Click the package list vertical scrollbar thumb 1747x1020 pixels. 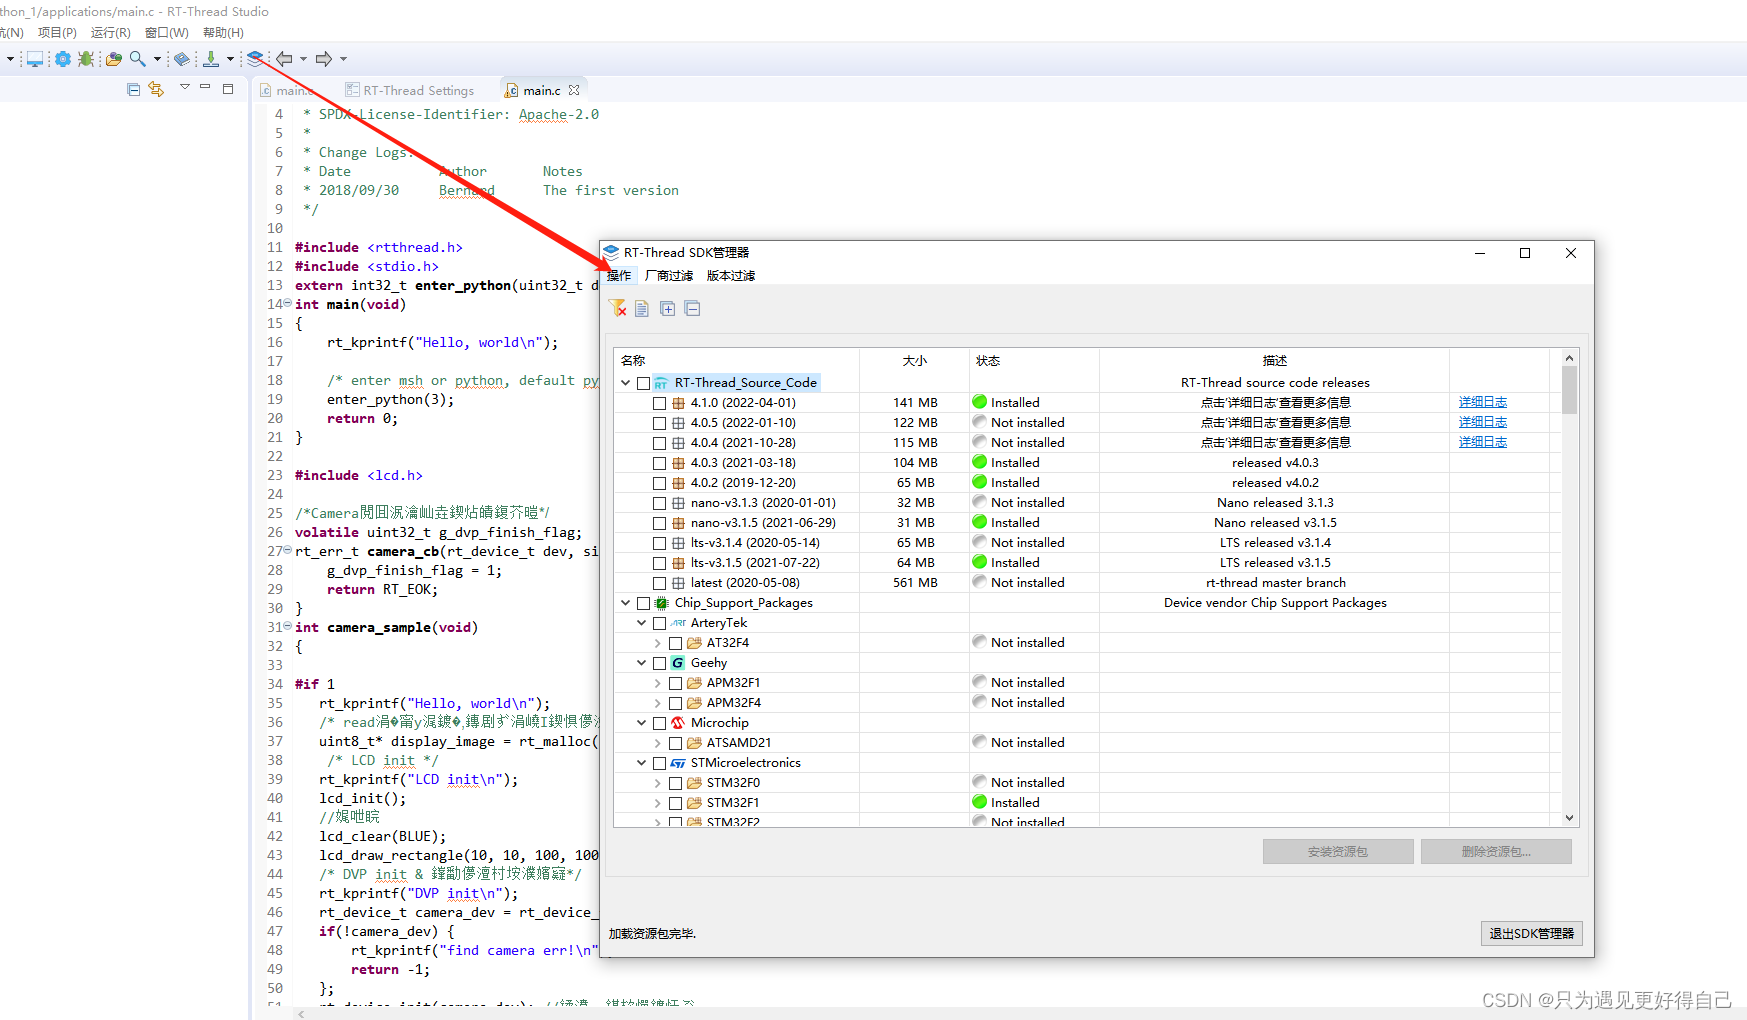[x=1569, y=390]
